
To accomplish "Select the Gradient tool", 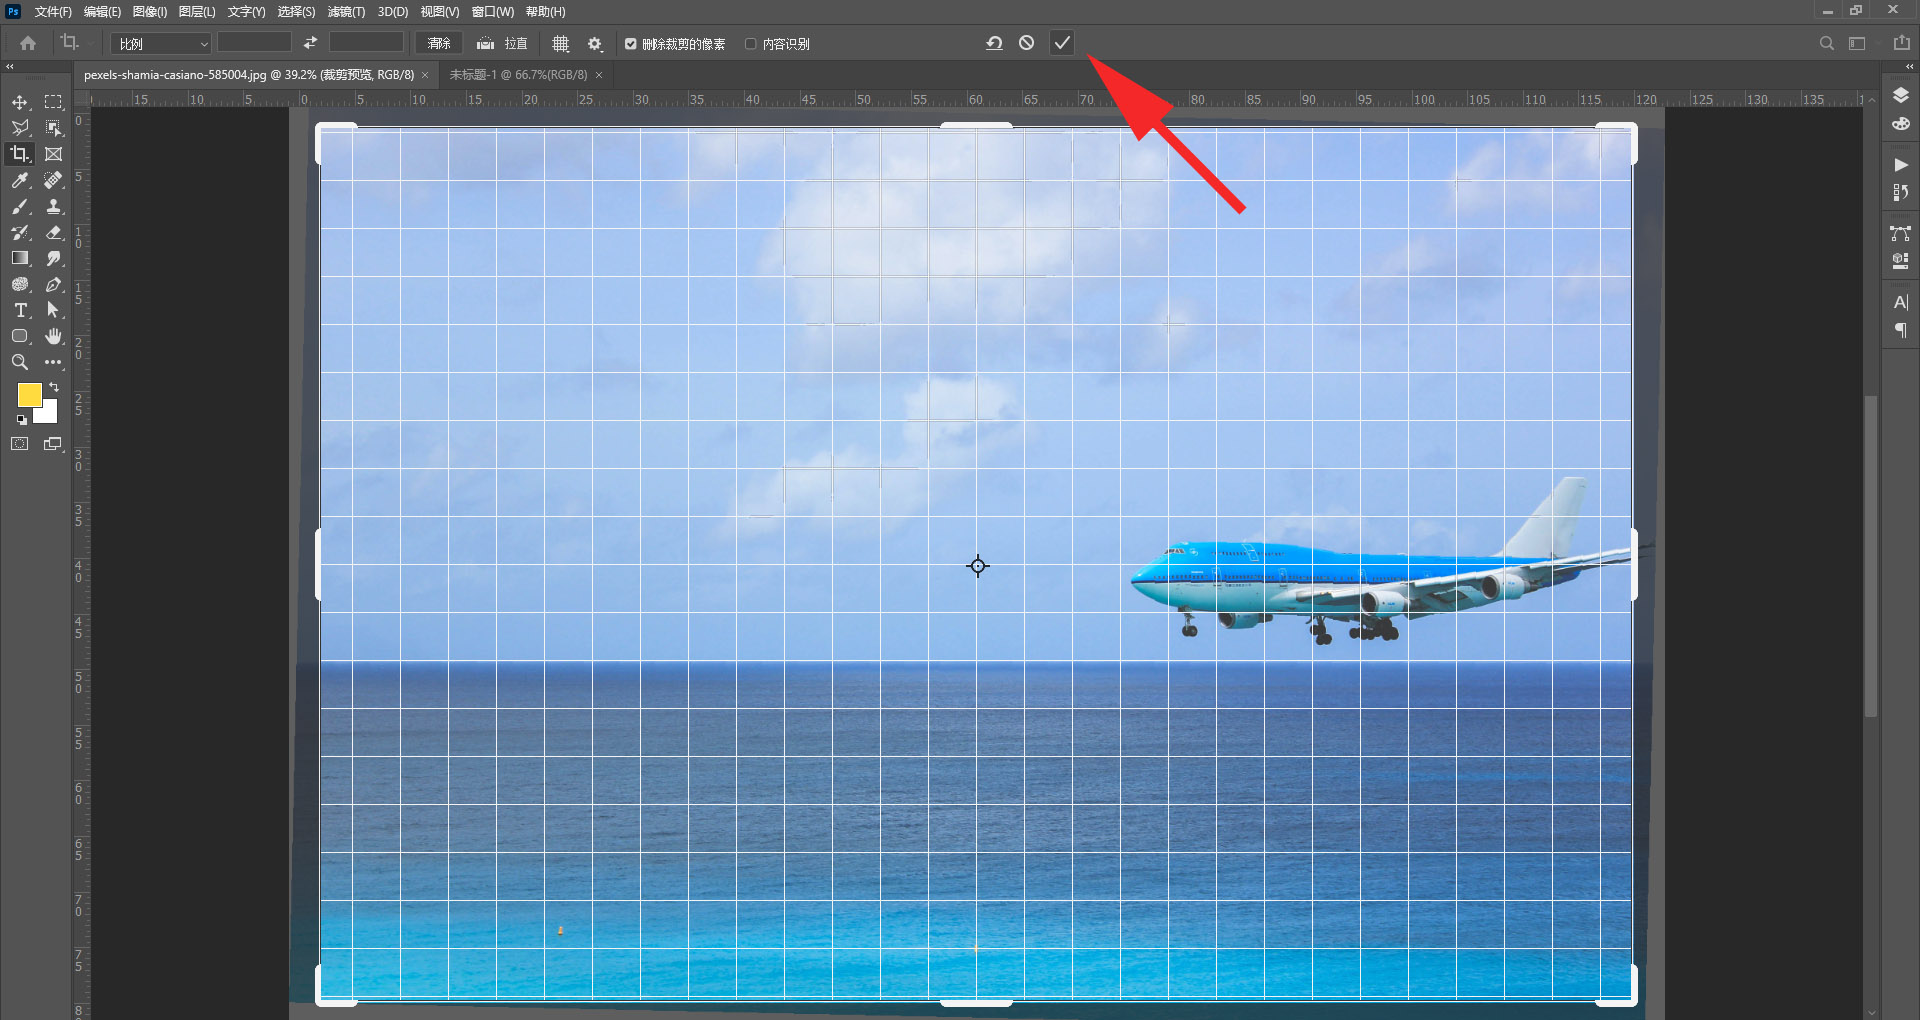I will [19, 258].
